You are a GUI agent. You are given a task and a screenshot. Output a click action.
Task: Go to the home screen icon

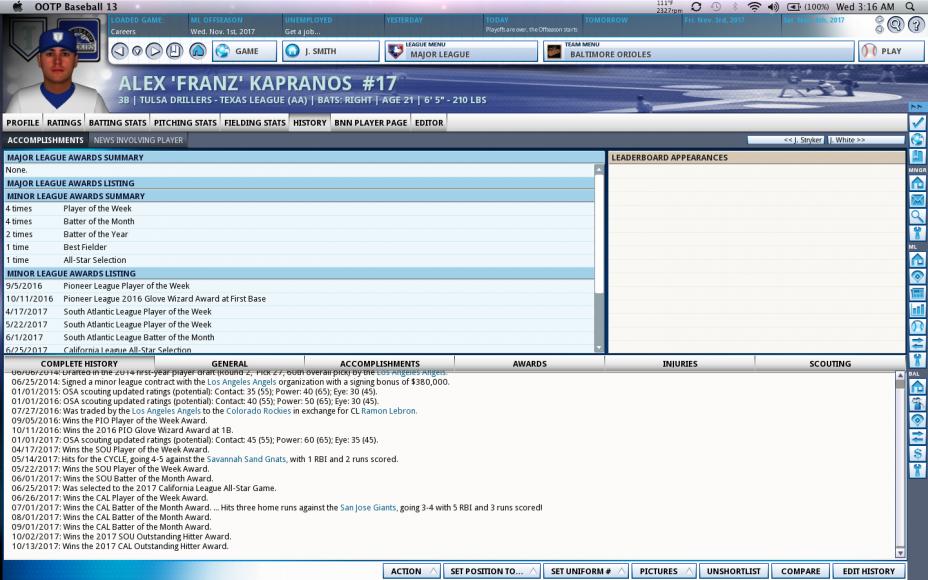(198, 51)
